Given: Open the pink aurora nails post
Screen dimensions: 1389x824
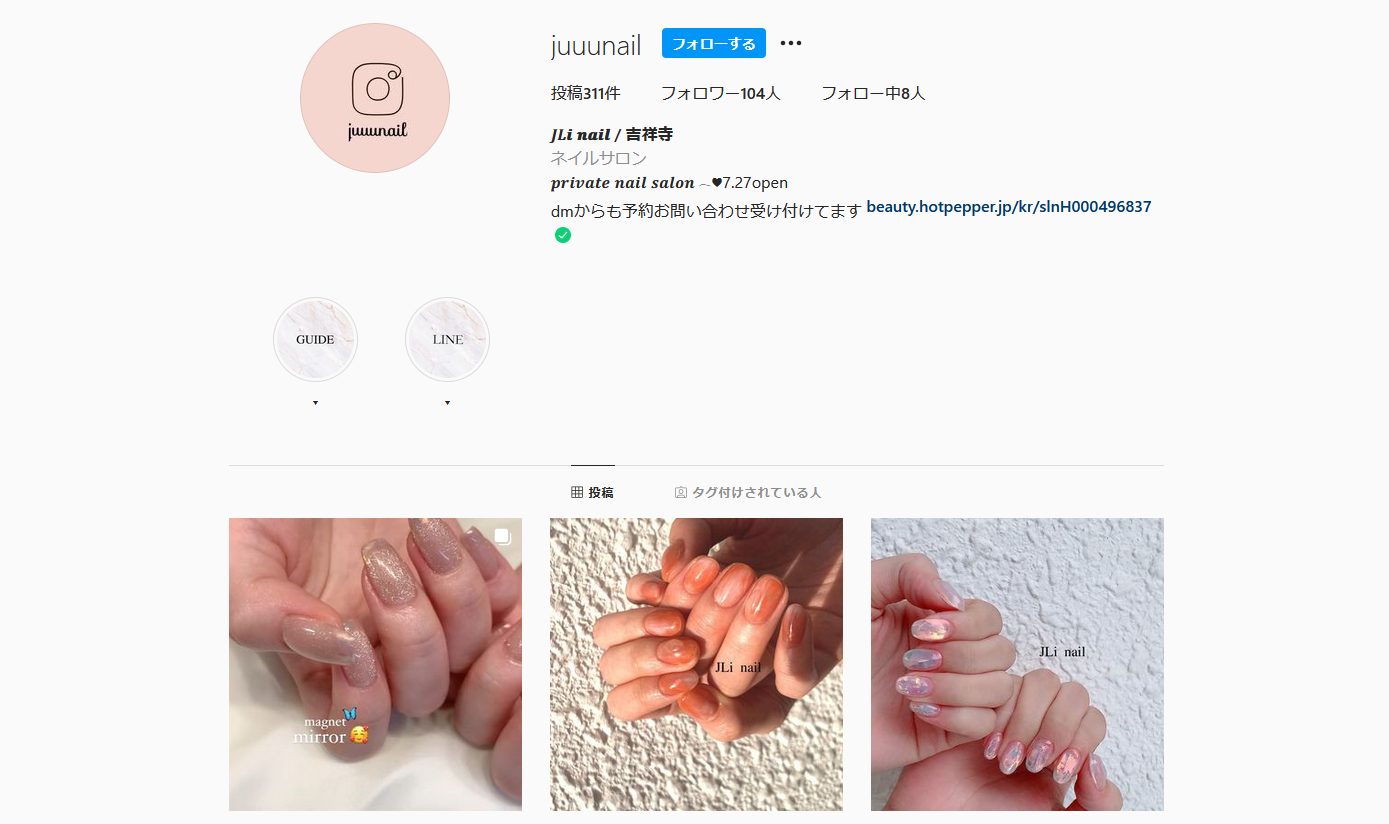Looking at the screenshot, I should tap(1017, 664).
